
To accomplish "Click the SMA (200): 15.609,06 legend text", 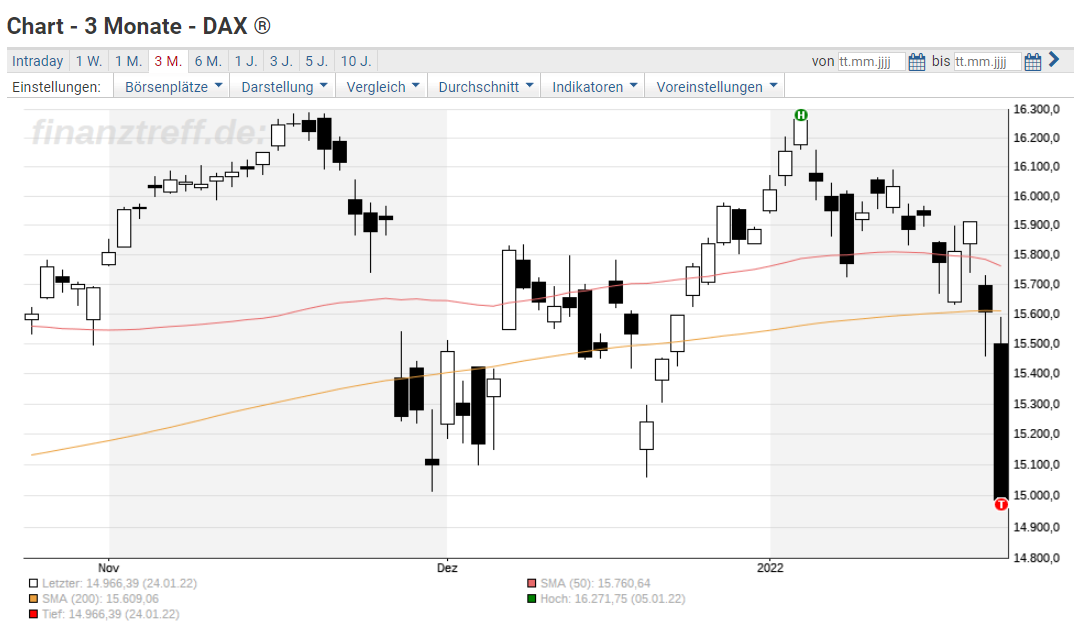I will (100, 598).
